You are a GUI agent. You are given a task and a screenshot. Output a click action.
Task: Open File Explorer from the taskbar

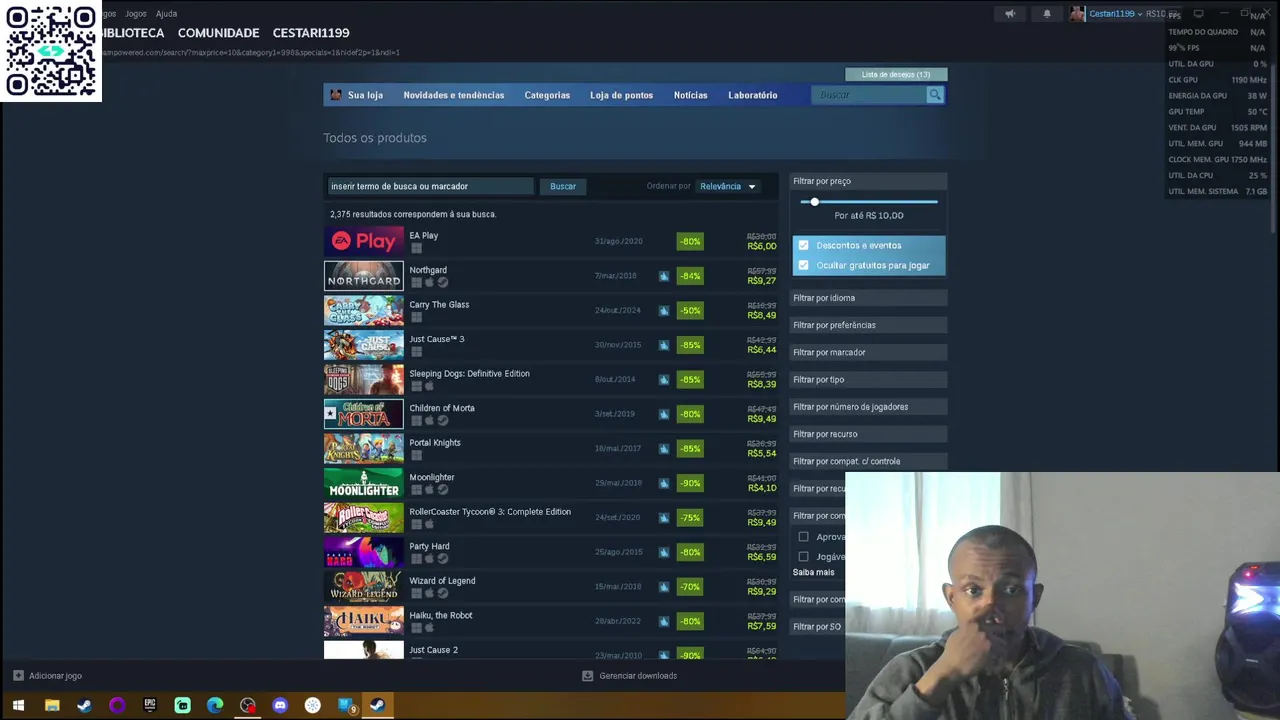tap(52, 705)
